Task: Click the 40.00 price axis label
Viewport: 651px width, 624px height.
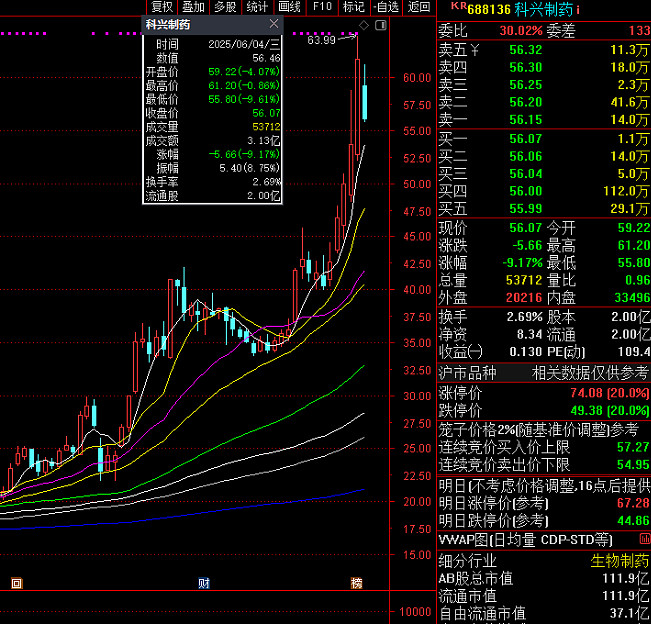Action: [417, 290]
